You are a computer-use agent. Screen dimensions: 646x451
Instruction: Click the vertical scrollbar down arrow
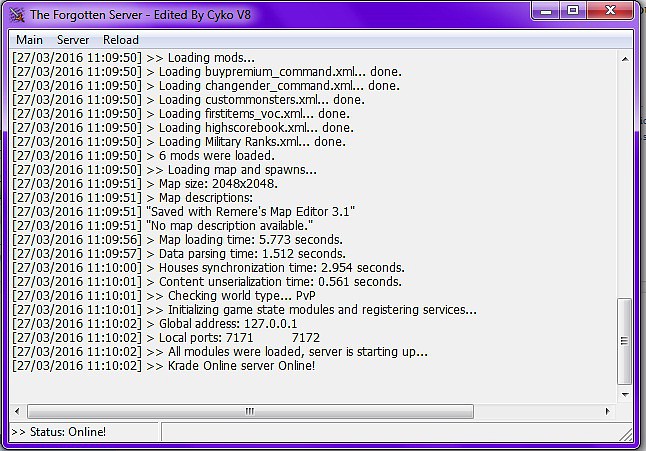[x=625, y=395]
